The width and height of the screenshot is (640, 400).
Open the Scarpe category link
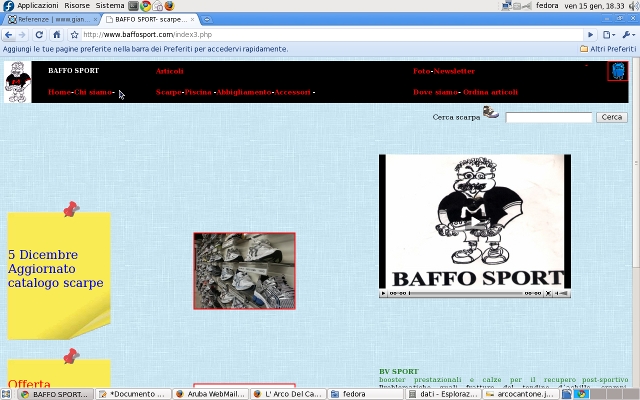tap(168, 92)
